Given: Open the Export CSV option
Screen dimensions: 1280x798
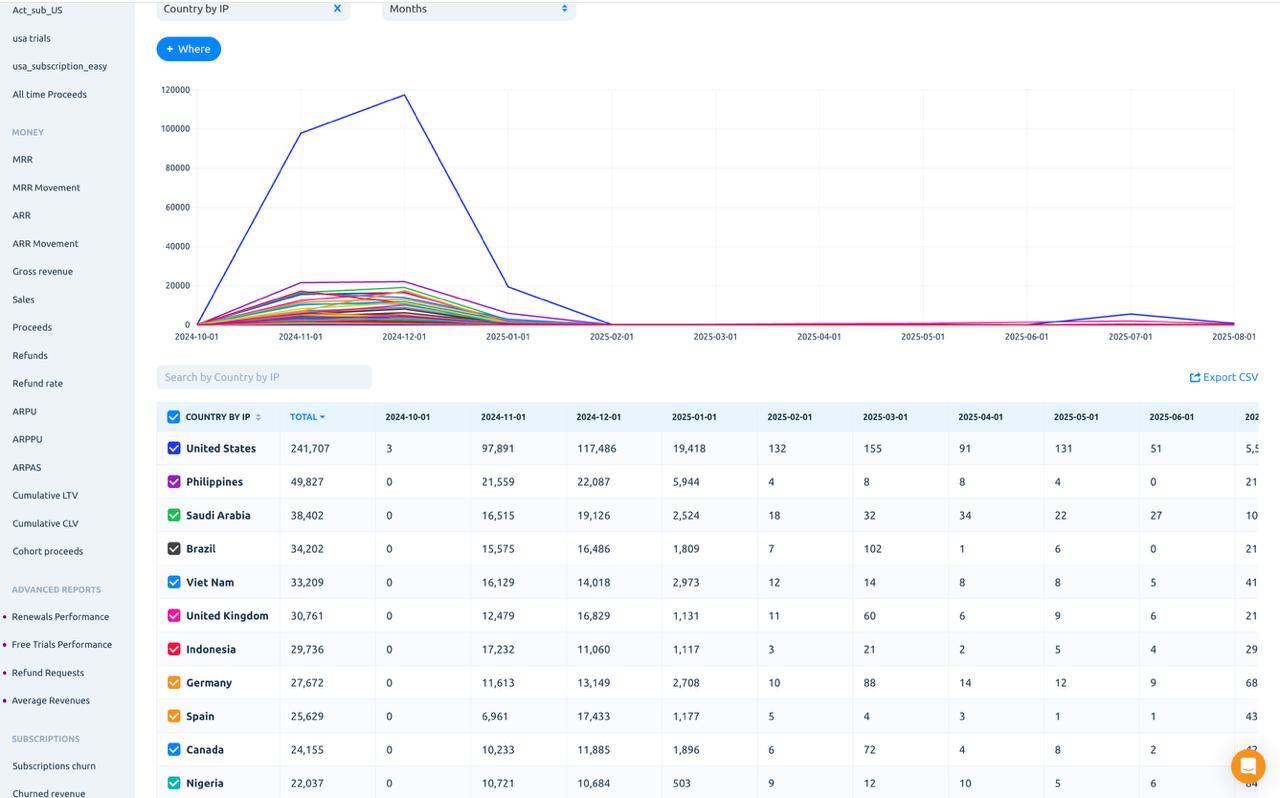Looking at the screenshot, I should 1223,377.
